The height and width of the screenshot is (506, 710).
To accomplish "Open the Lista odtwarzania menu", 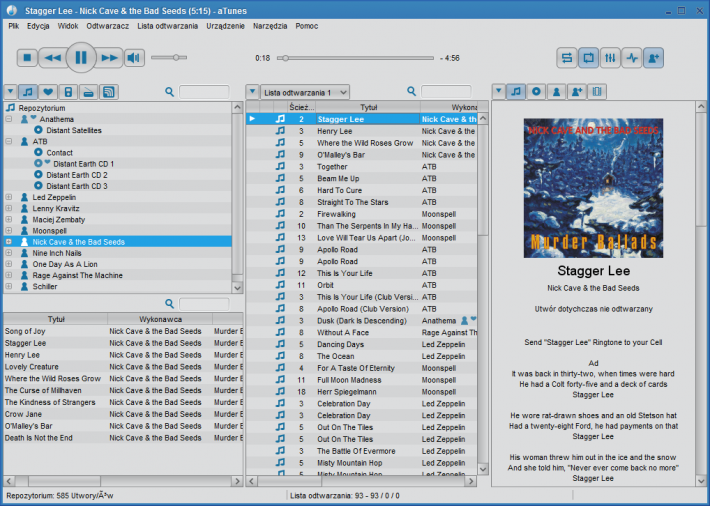I will coord(168,26).
